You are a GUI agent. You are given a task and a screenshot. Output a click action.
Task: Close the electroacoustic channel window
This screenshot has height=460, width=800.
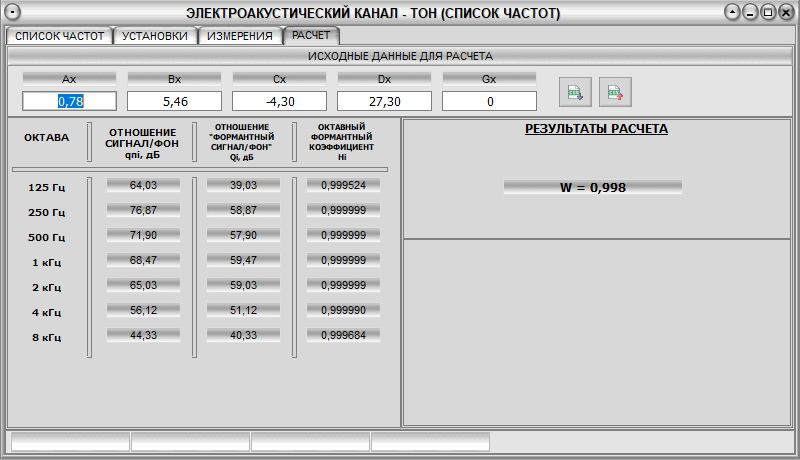pyautogui.click(x=785, y=13)
